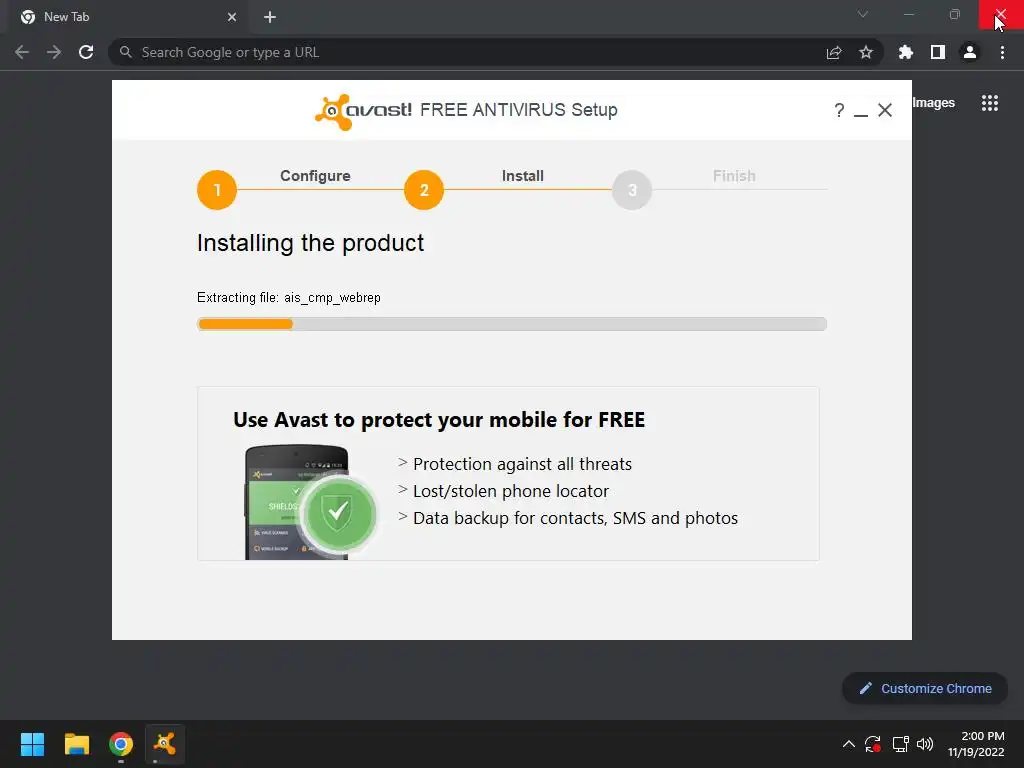Select step 3 Finish circle

(x=632, y=190)
